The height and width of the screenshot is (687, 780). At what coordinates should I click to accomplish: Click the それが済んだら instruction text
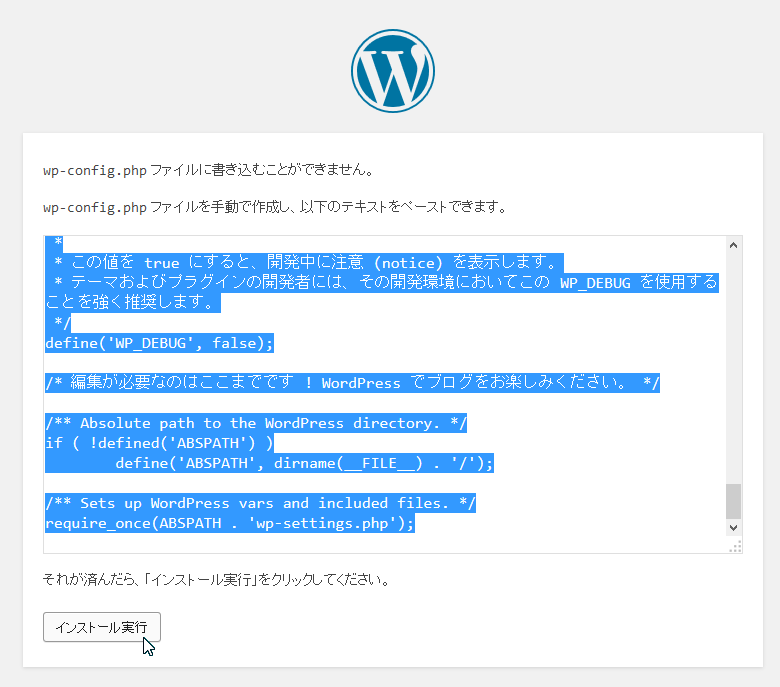click(x=216, y=580)
